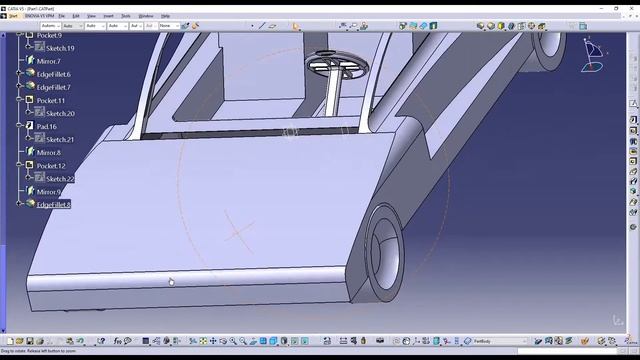Collapse the Pocket.11 tree node
This screenshot has width=640, height=360.
pos(19,99)
